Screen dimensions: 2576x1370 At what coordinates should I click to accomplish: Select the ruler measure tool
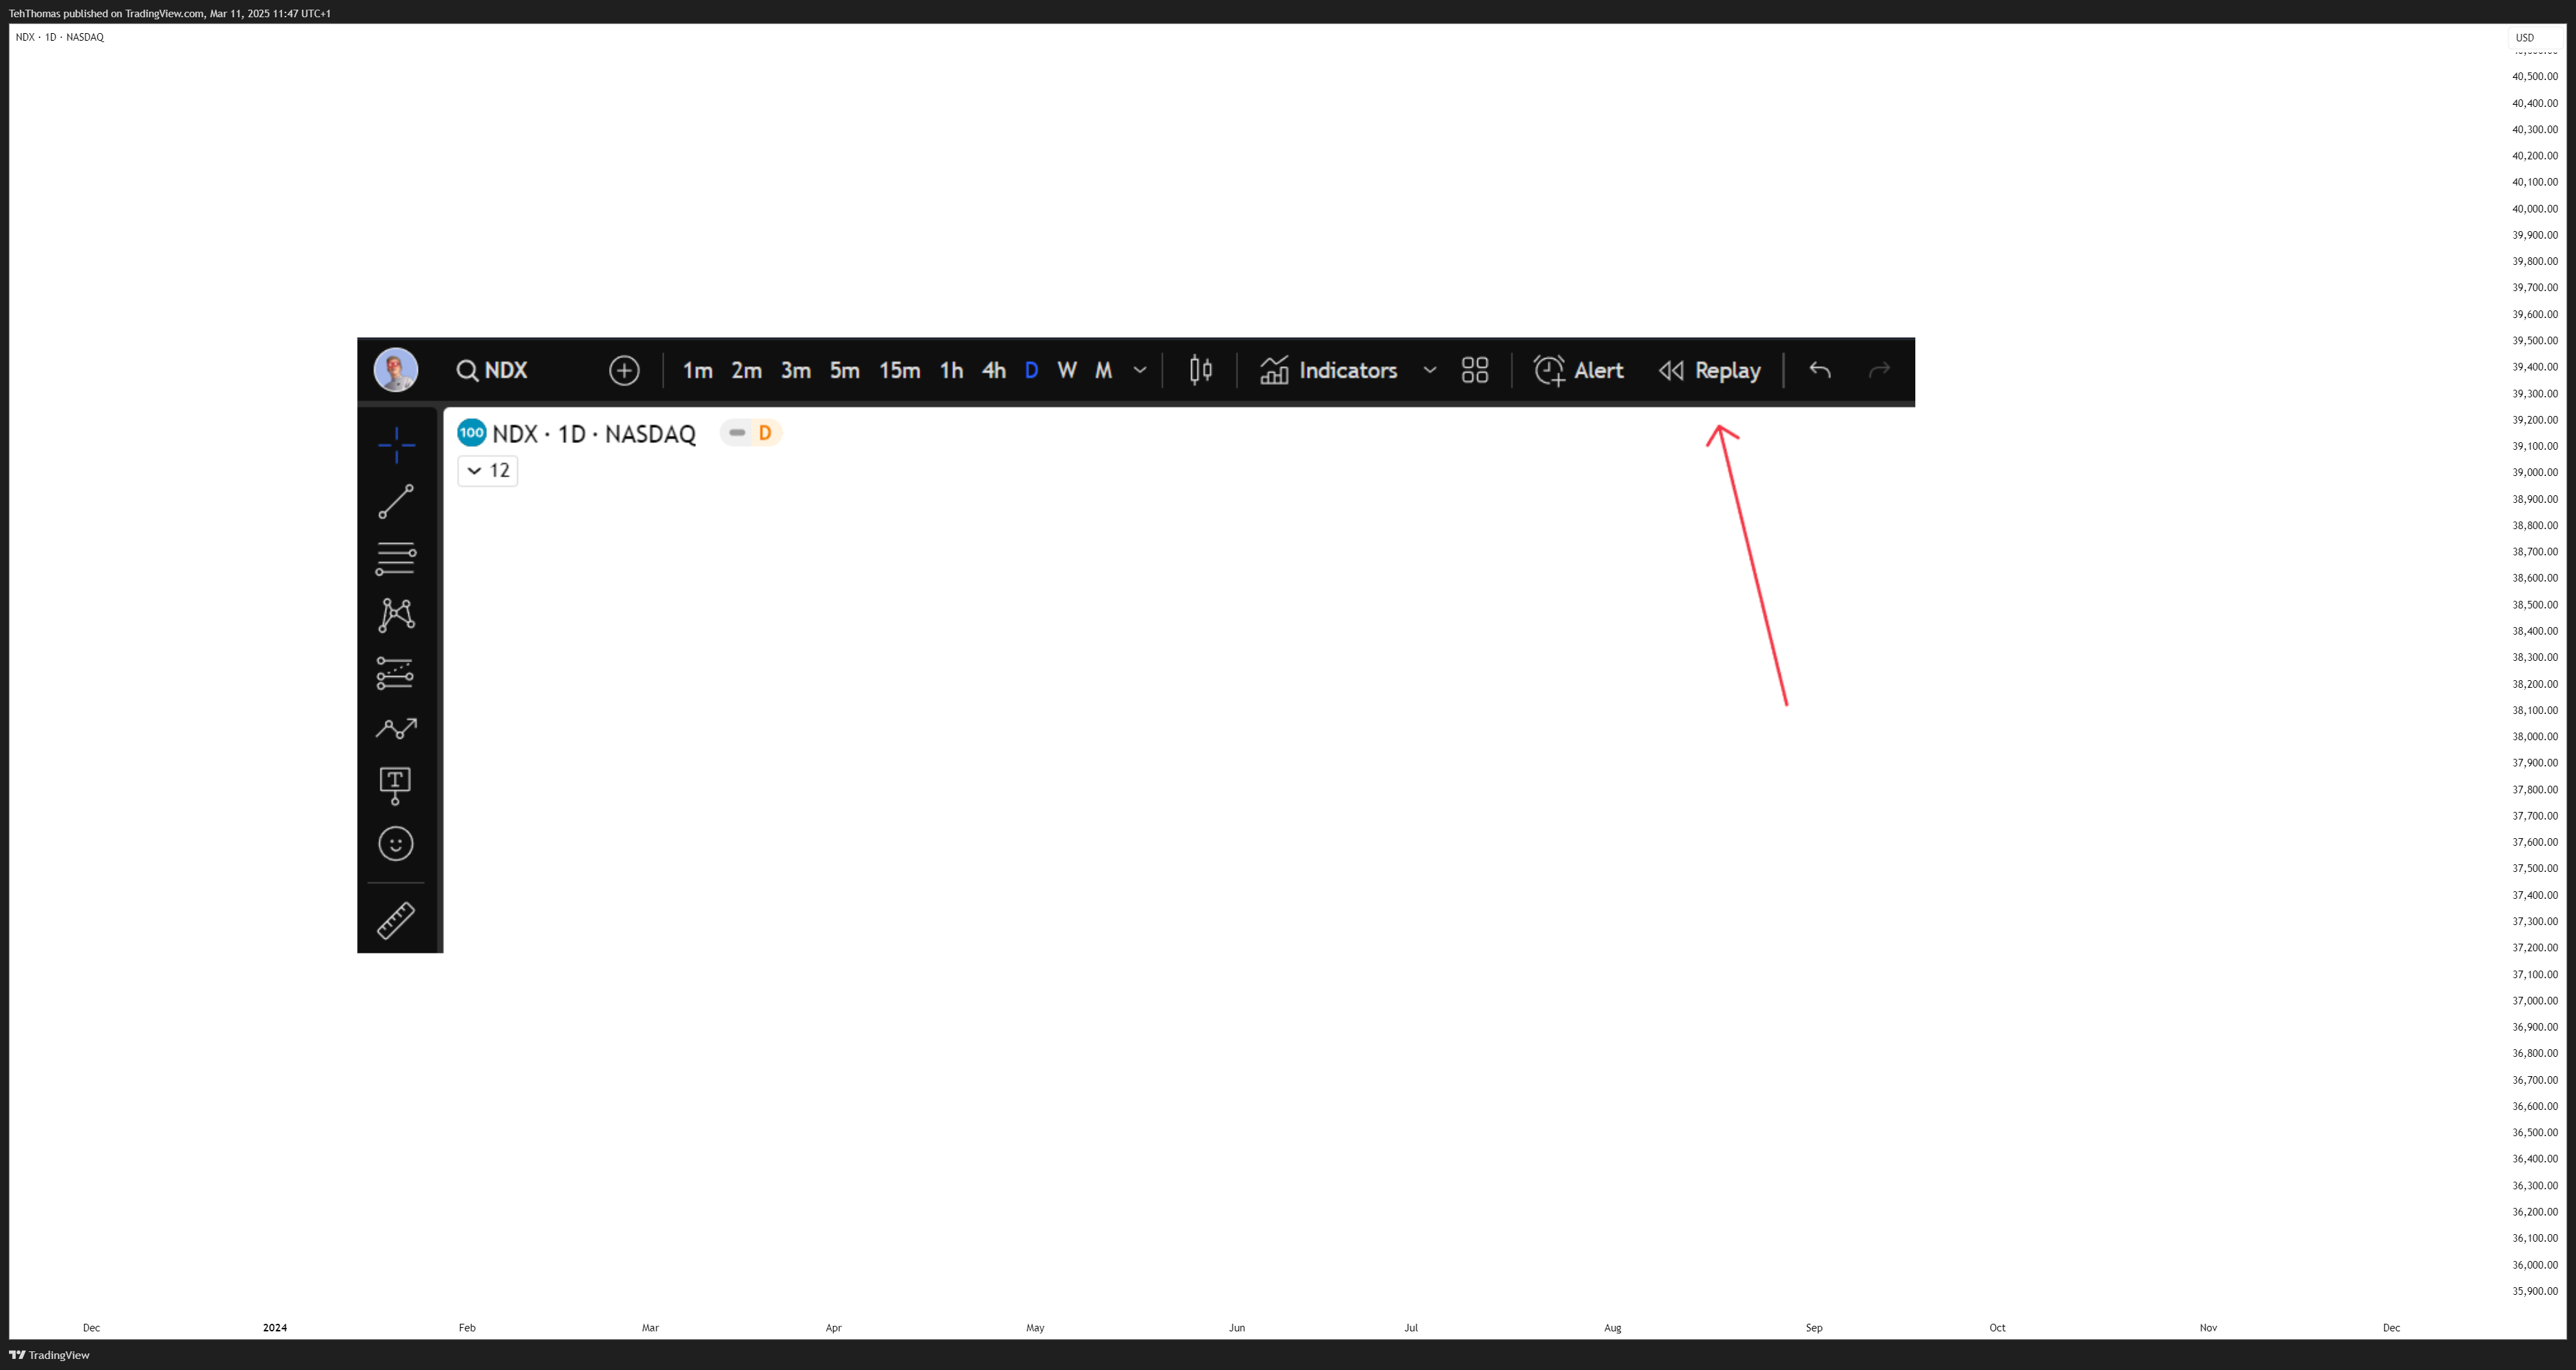coord(396,921)
